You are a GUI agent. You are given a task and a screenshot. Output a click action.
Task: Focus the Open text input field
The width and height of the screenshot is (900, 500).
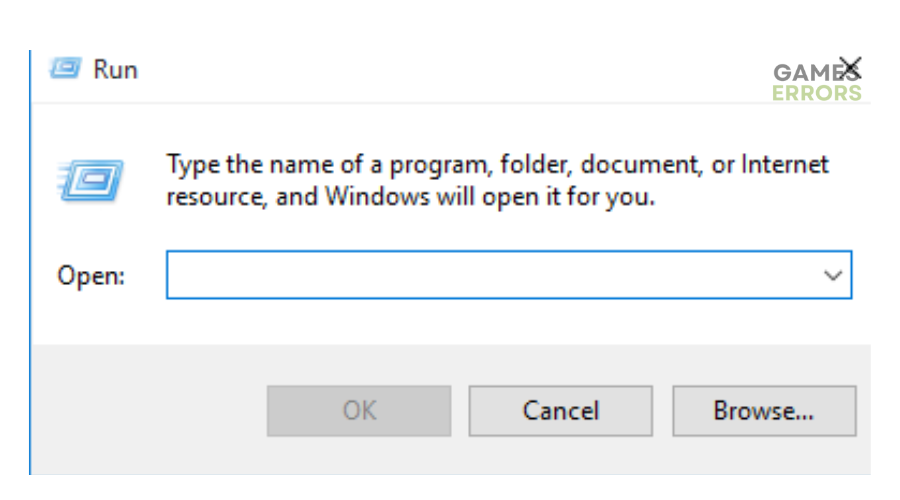click(494, 275)
